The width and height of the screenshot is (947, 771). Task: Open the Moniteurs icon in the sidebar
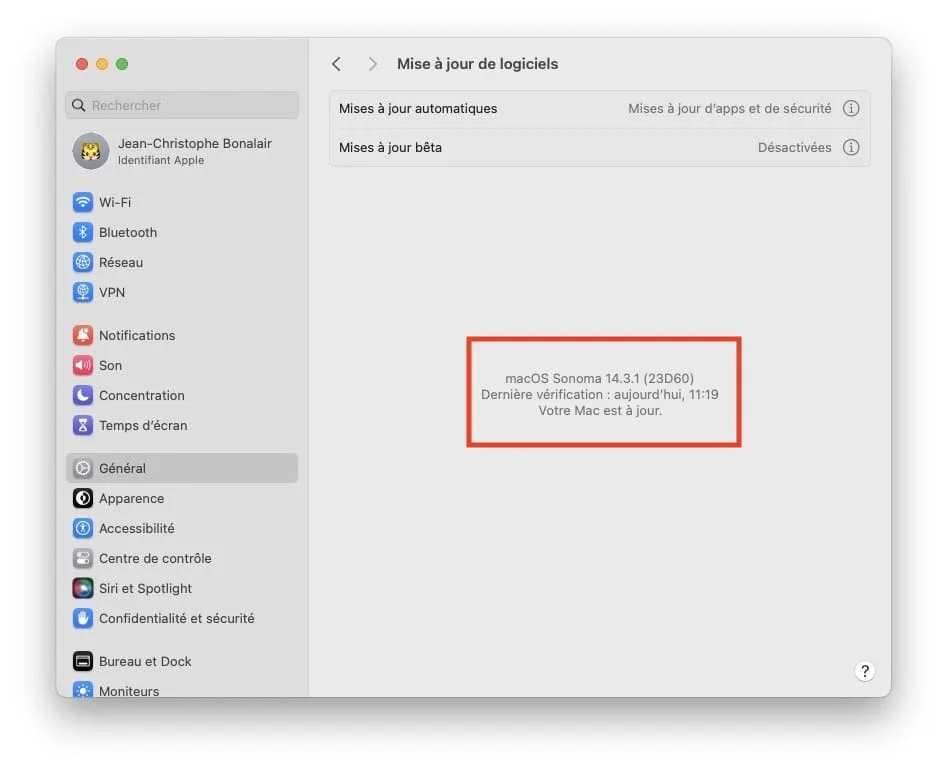click(83, 689)
